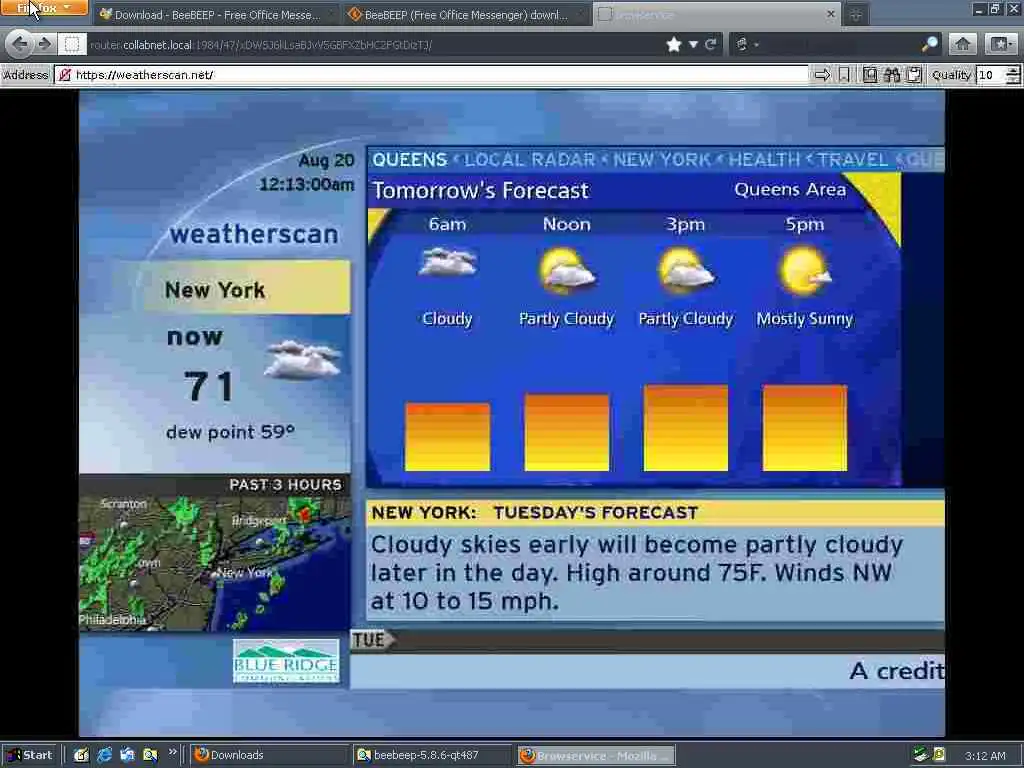This screenshot has width=1024, height=768.
Task: Click the system clock showing 3:12 AM
Action: click(985, 756)
